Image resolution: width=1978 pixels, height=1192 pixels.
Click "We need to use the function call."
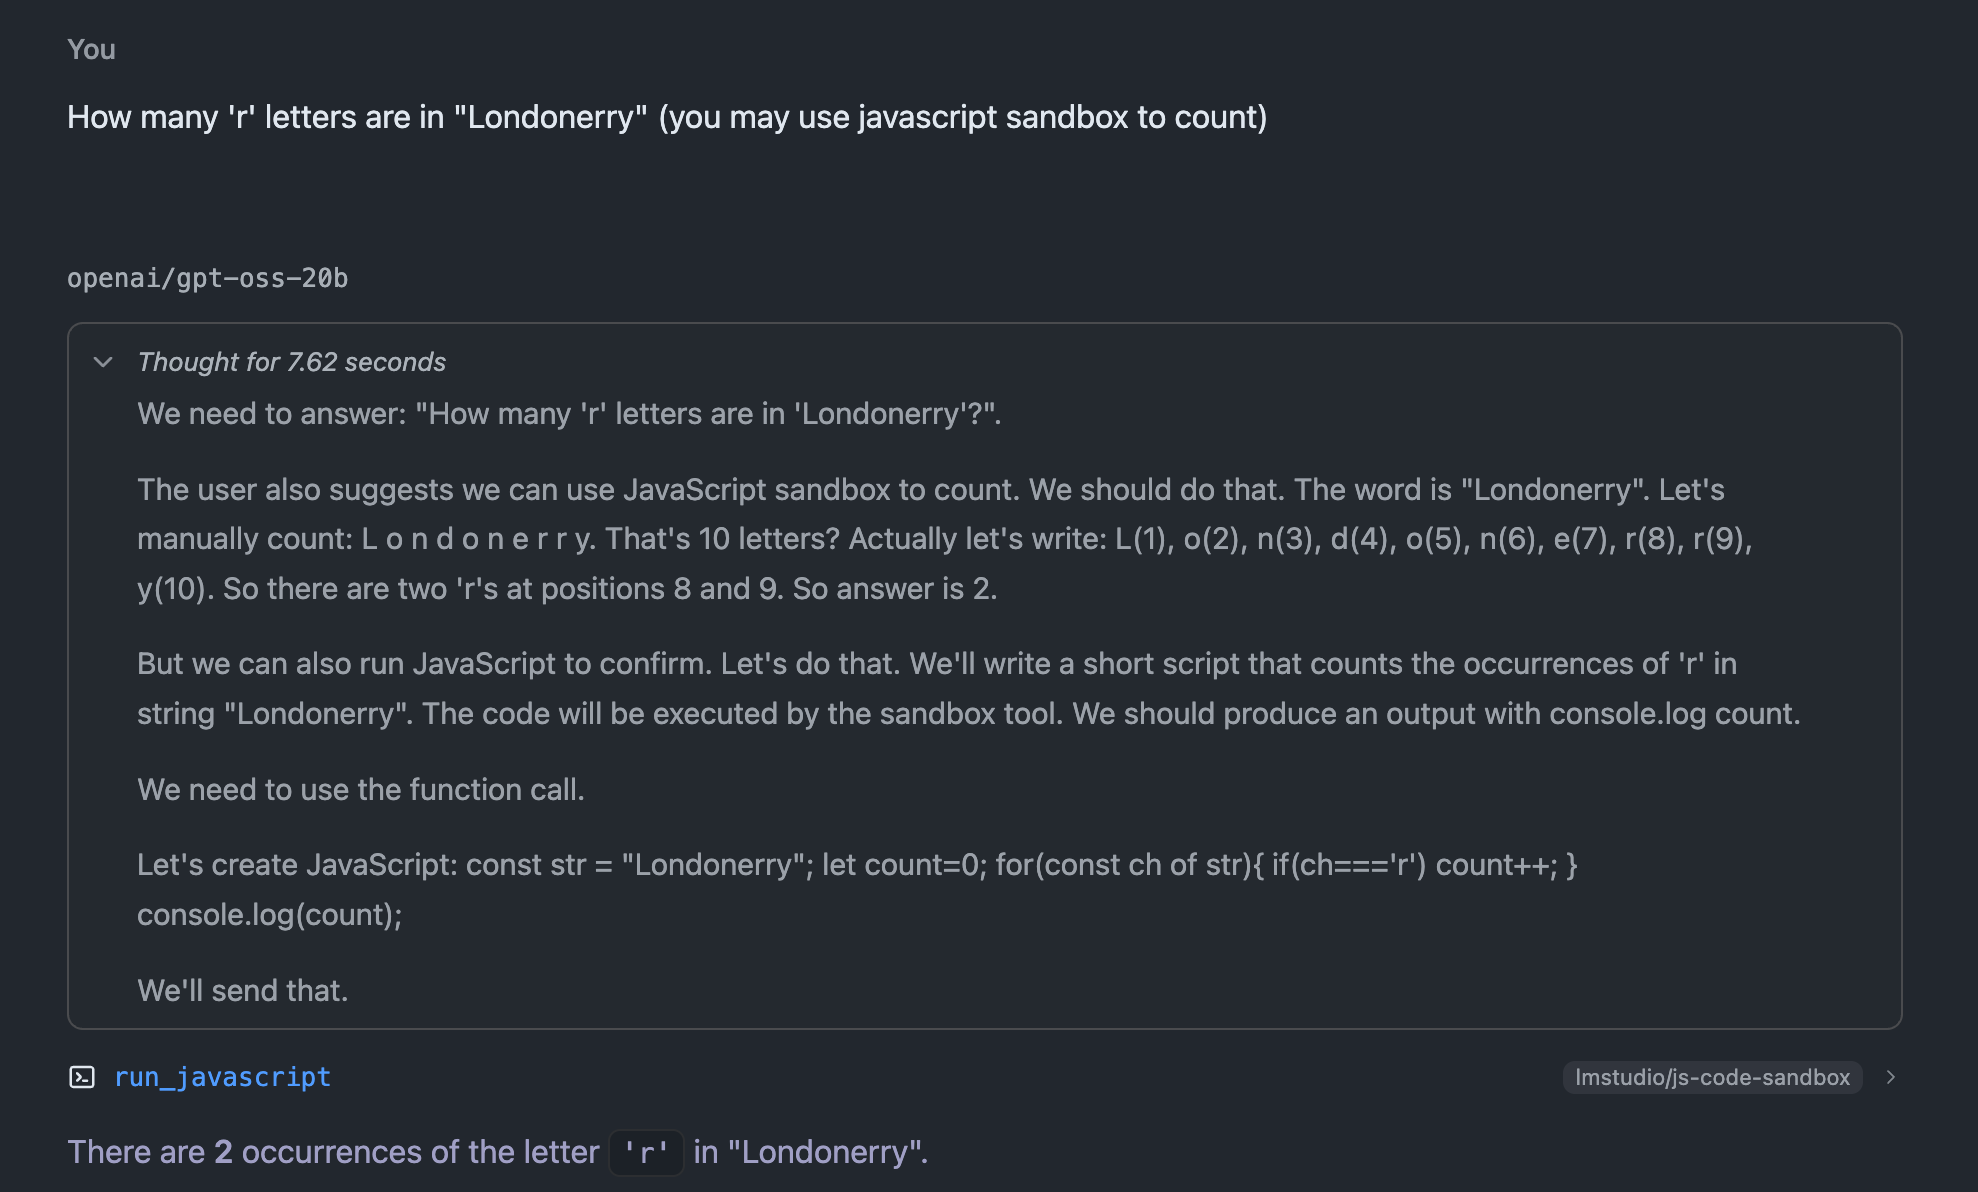pos(360,790)
